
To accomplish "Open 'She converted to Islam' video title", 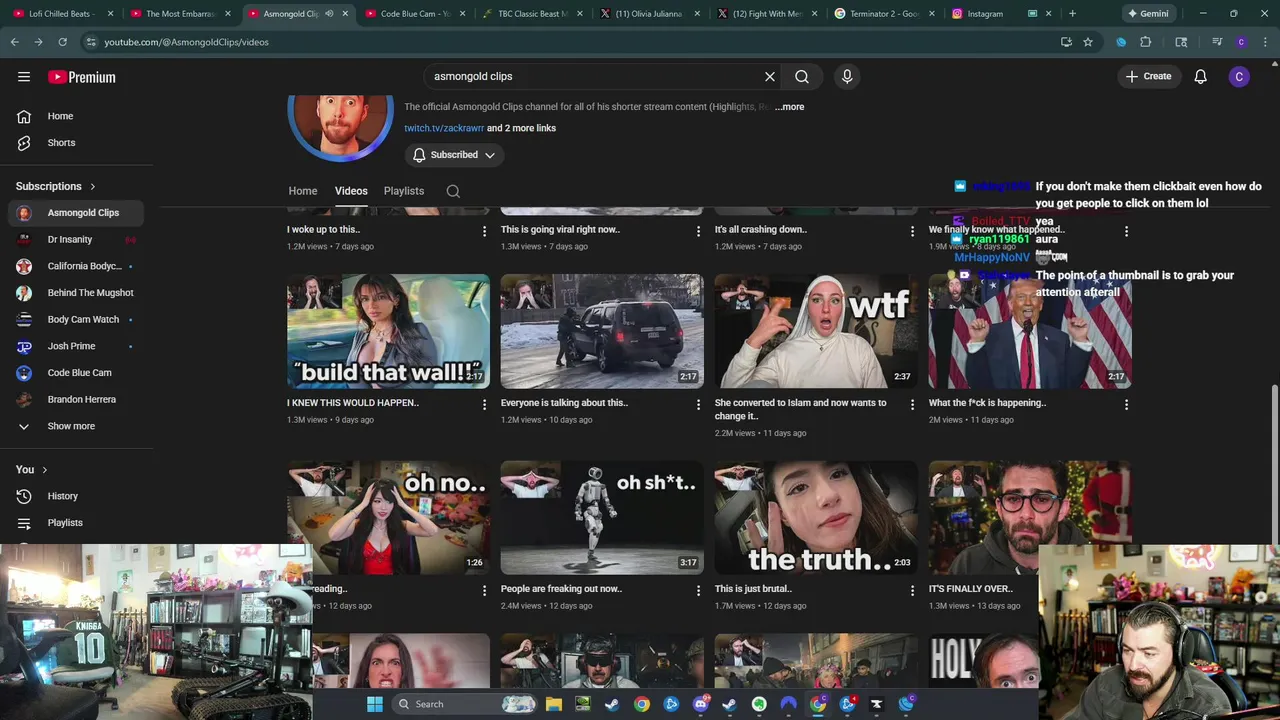I will click(800, 409).
